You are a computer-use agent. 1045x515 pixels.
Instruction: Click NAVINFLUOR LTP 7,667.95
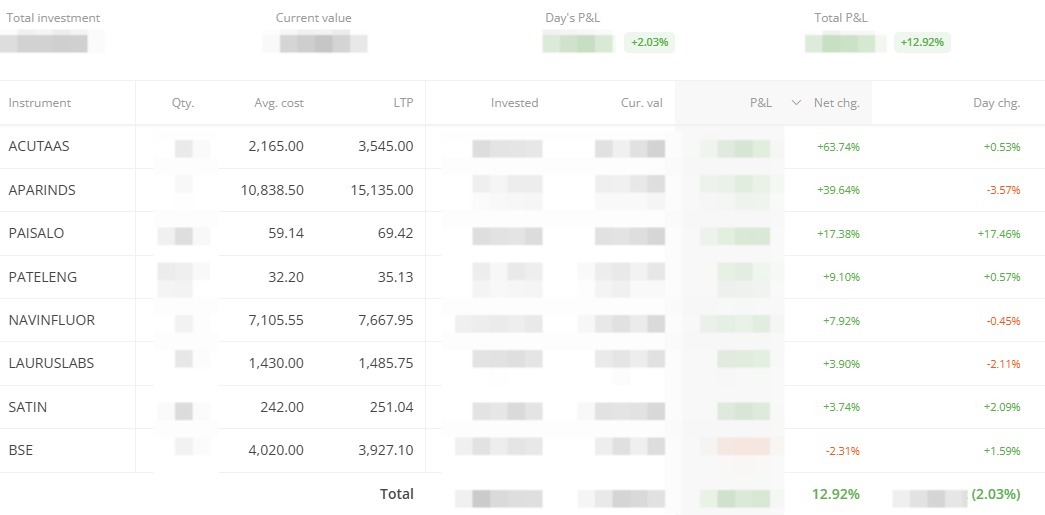pyautogui.click(x=385, y=320)
